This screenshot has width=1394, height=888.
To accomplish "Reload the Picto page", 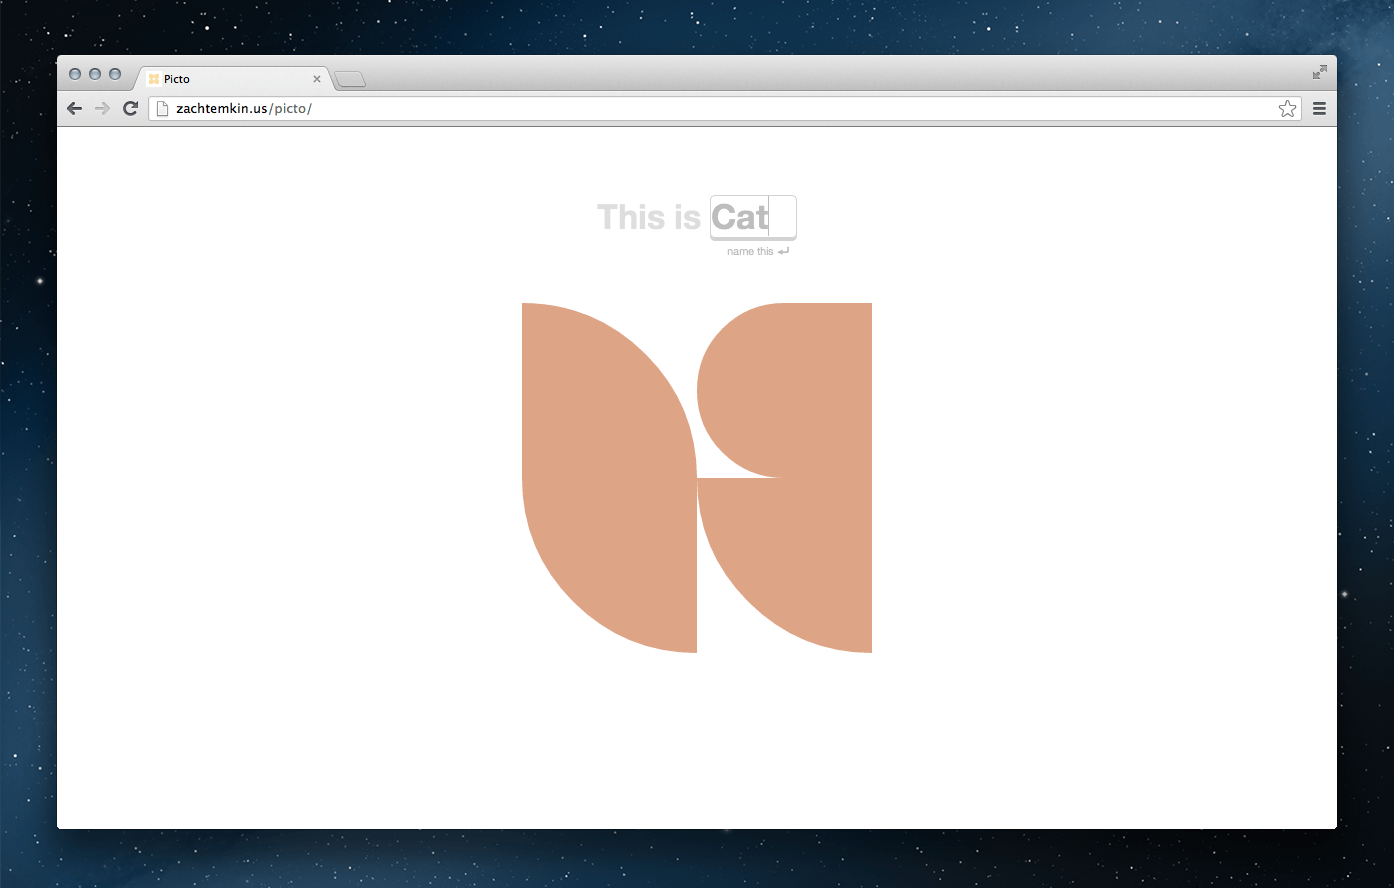I will 130,109.
